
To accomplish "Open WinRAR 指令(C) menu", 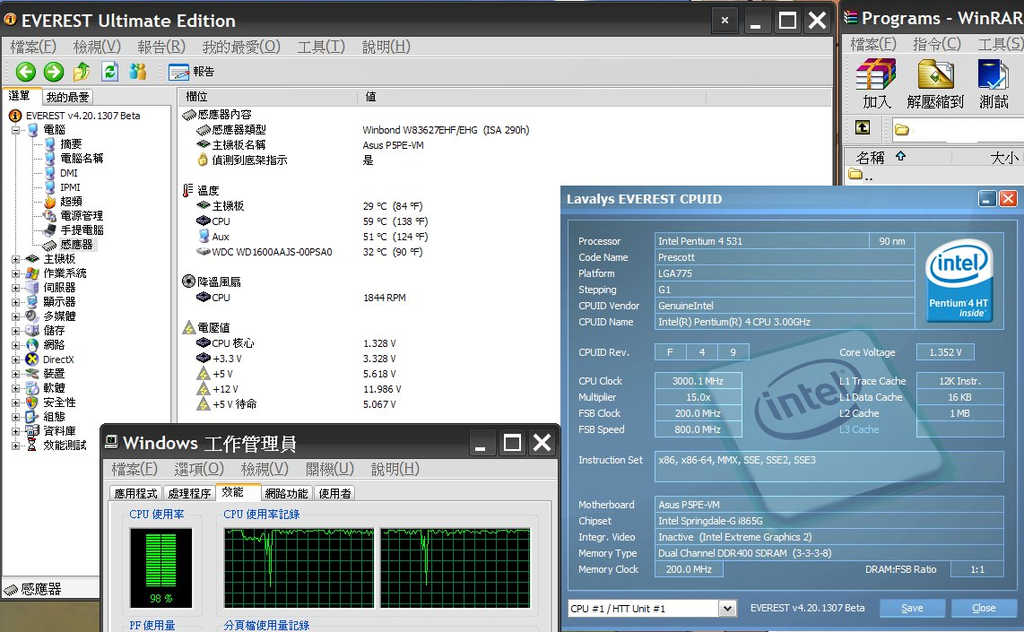I will coord(936,44).
